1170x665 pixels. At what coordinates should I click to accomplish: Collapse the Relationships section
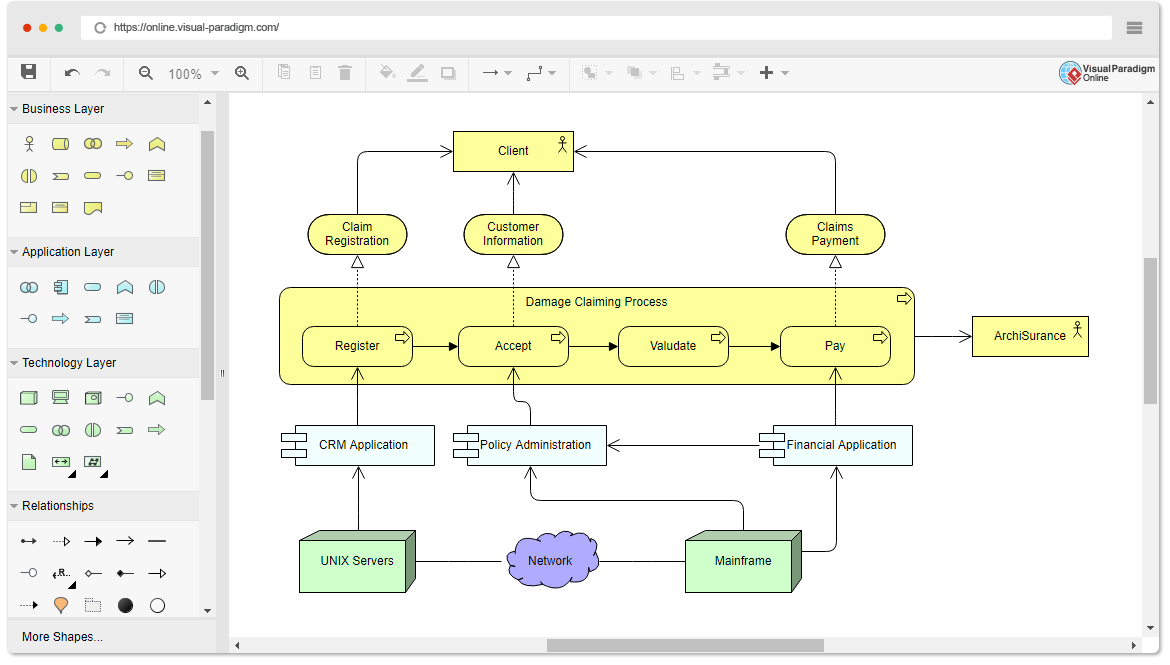pos(14,505)
